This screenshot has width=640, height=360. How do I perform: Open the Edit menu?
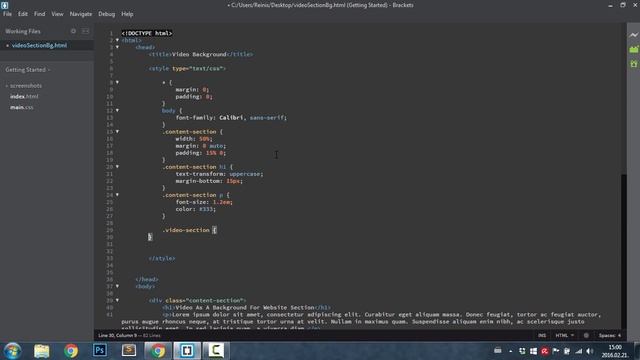pos(23,14)
